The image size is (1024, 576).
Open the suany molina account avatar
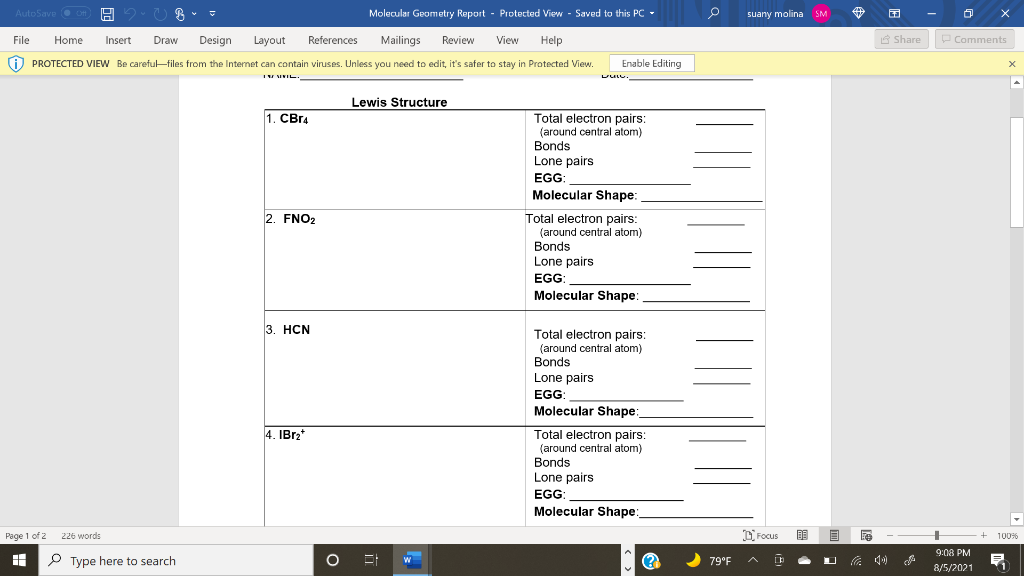coord(821,13)
